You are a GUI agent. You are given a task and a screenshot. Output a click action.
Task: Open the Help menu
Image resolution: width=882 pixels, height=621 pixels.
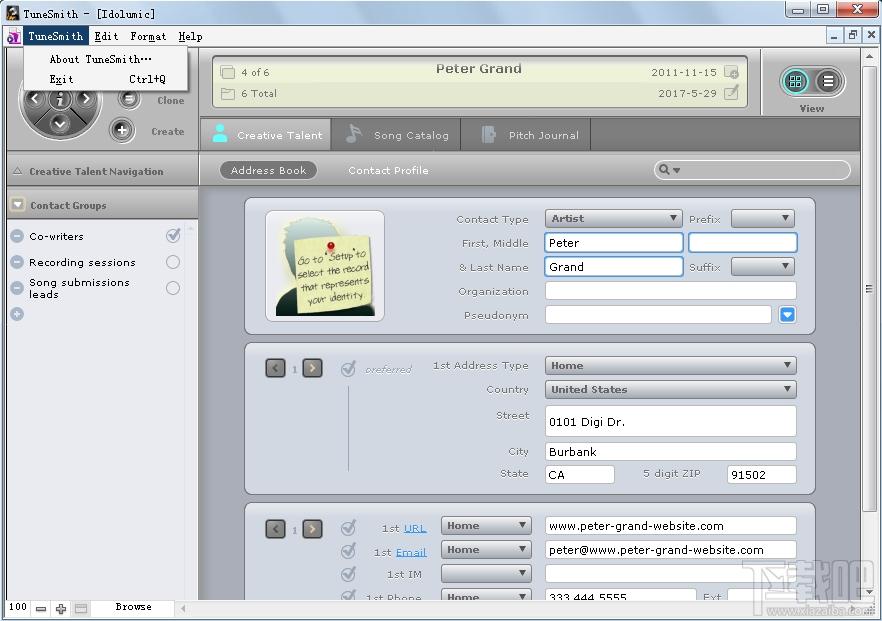point(191,37)
